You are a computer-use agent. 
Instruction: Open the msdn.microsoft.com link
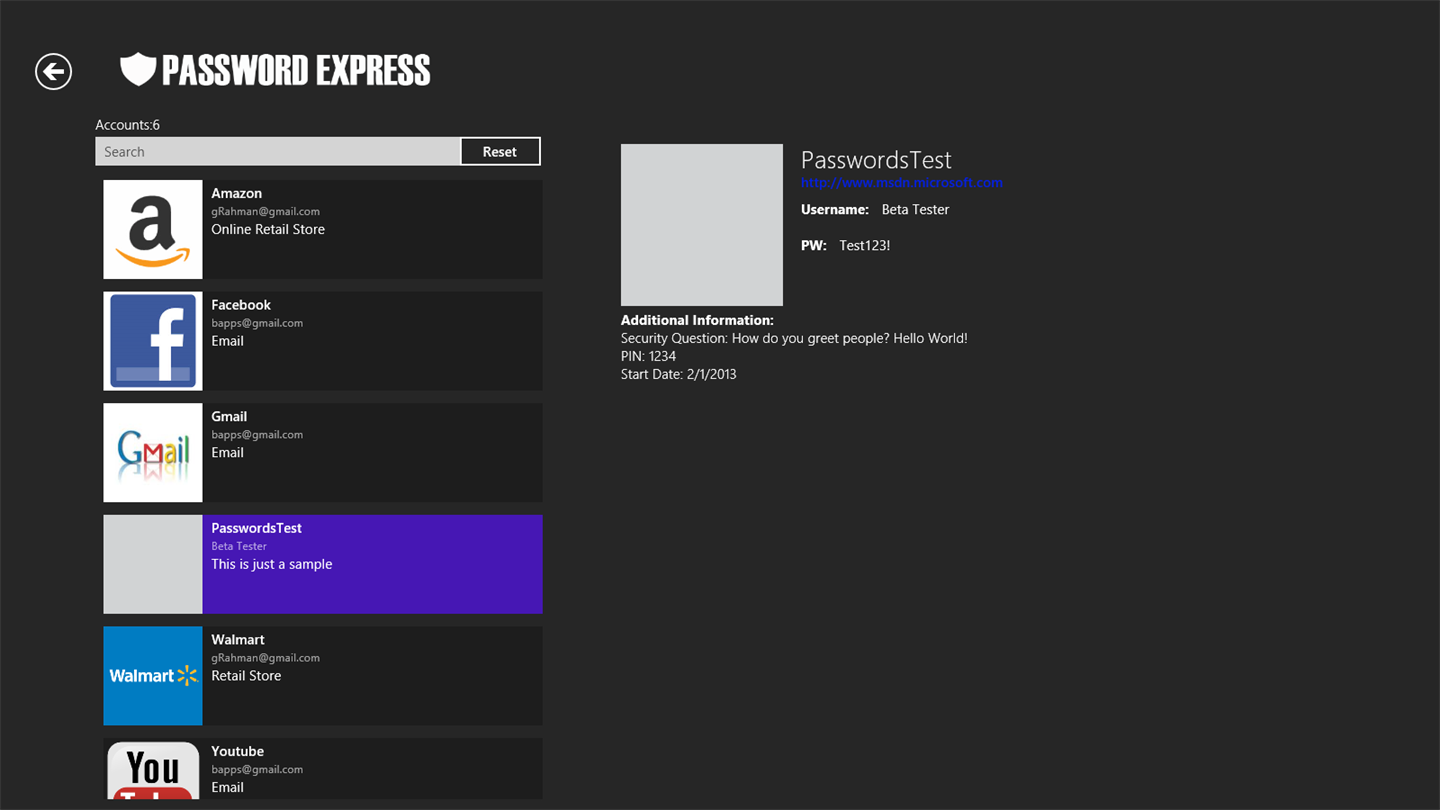pyautogui.click(x=901, y=183)
